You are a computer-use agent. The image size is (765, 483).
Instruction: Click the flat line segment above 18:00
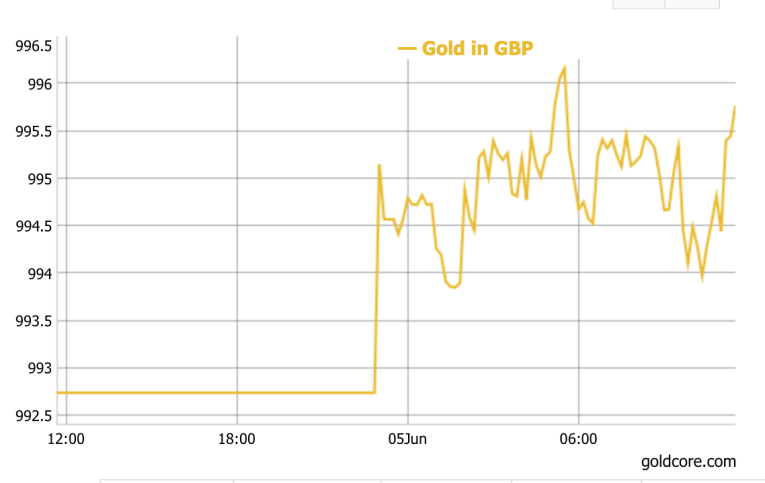tap(237, 392)
